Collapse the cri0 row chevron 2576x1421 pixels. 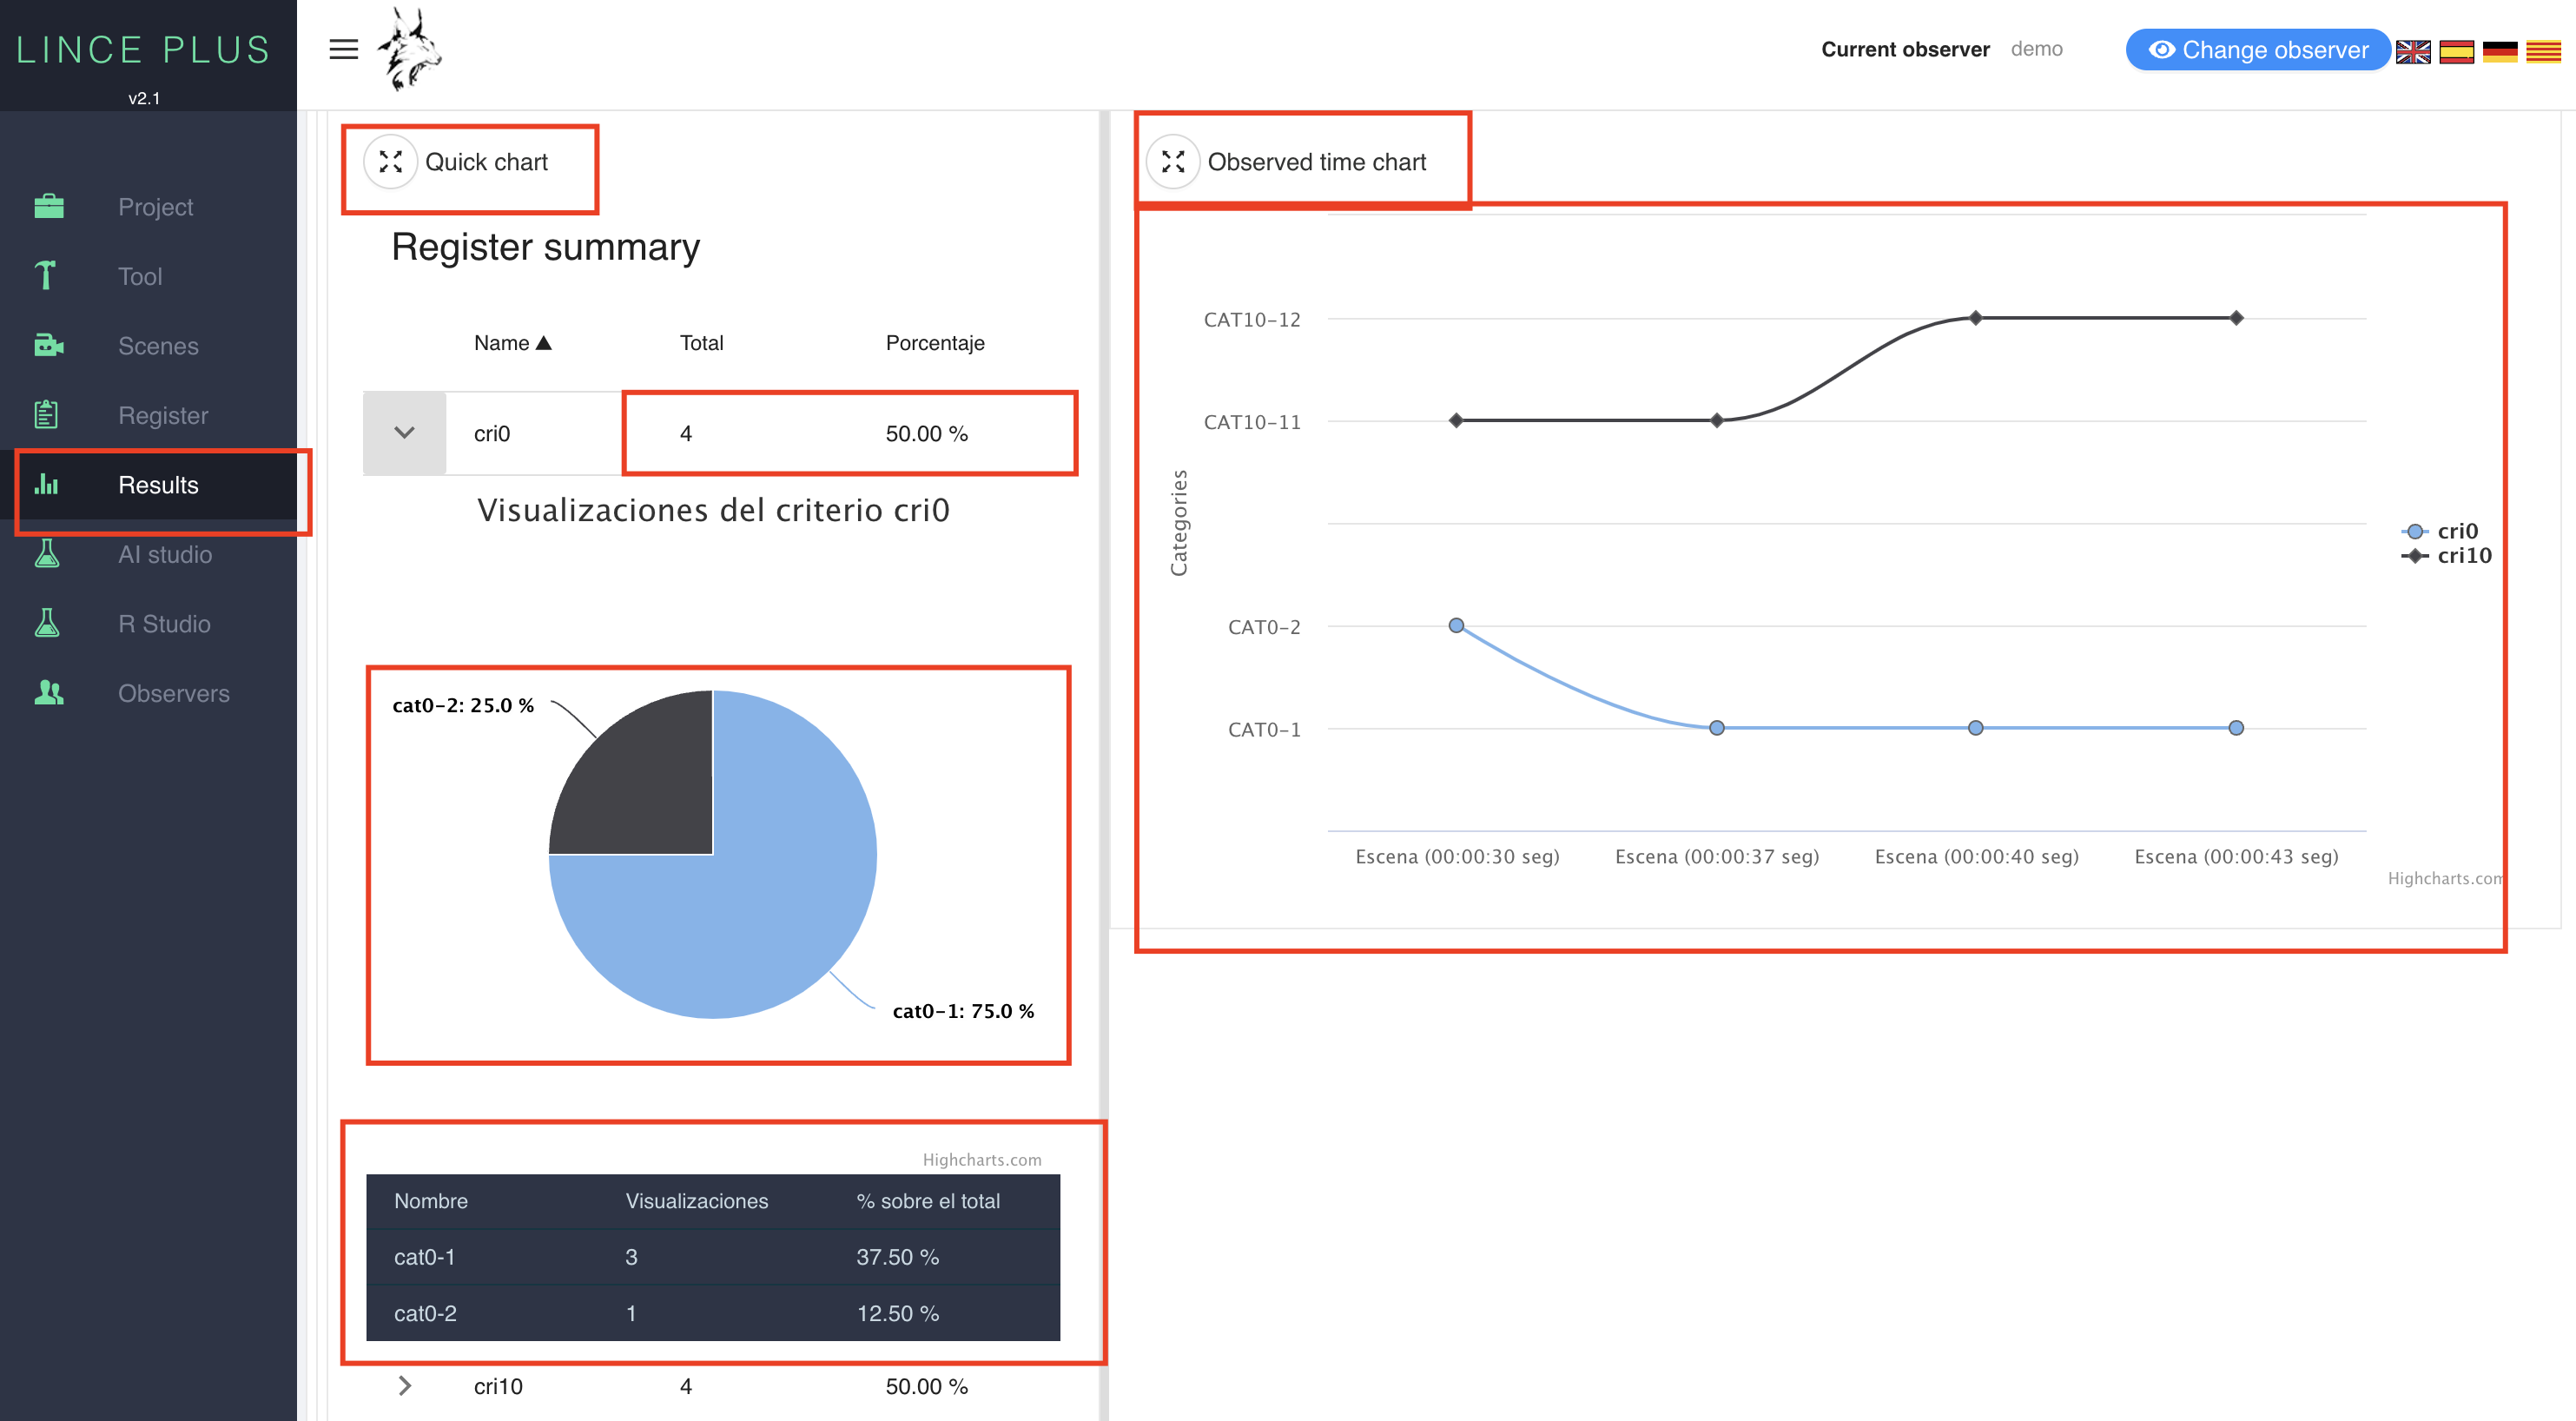pos(404,433)
